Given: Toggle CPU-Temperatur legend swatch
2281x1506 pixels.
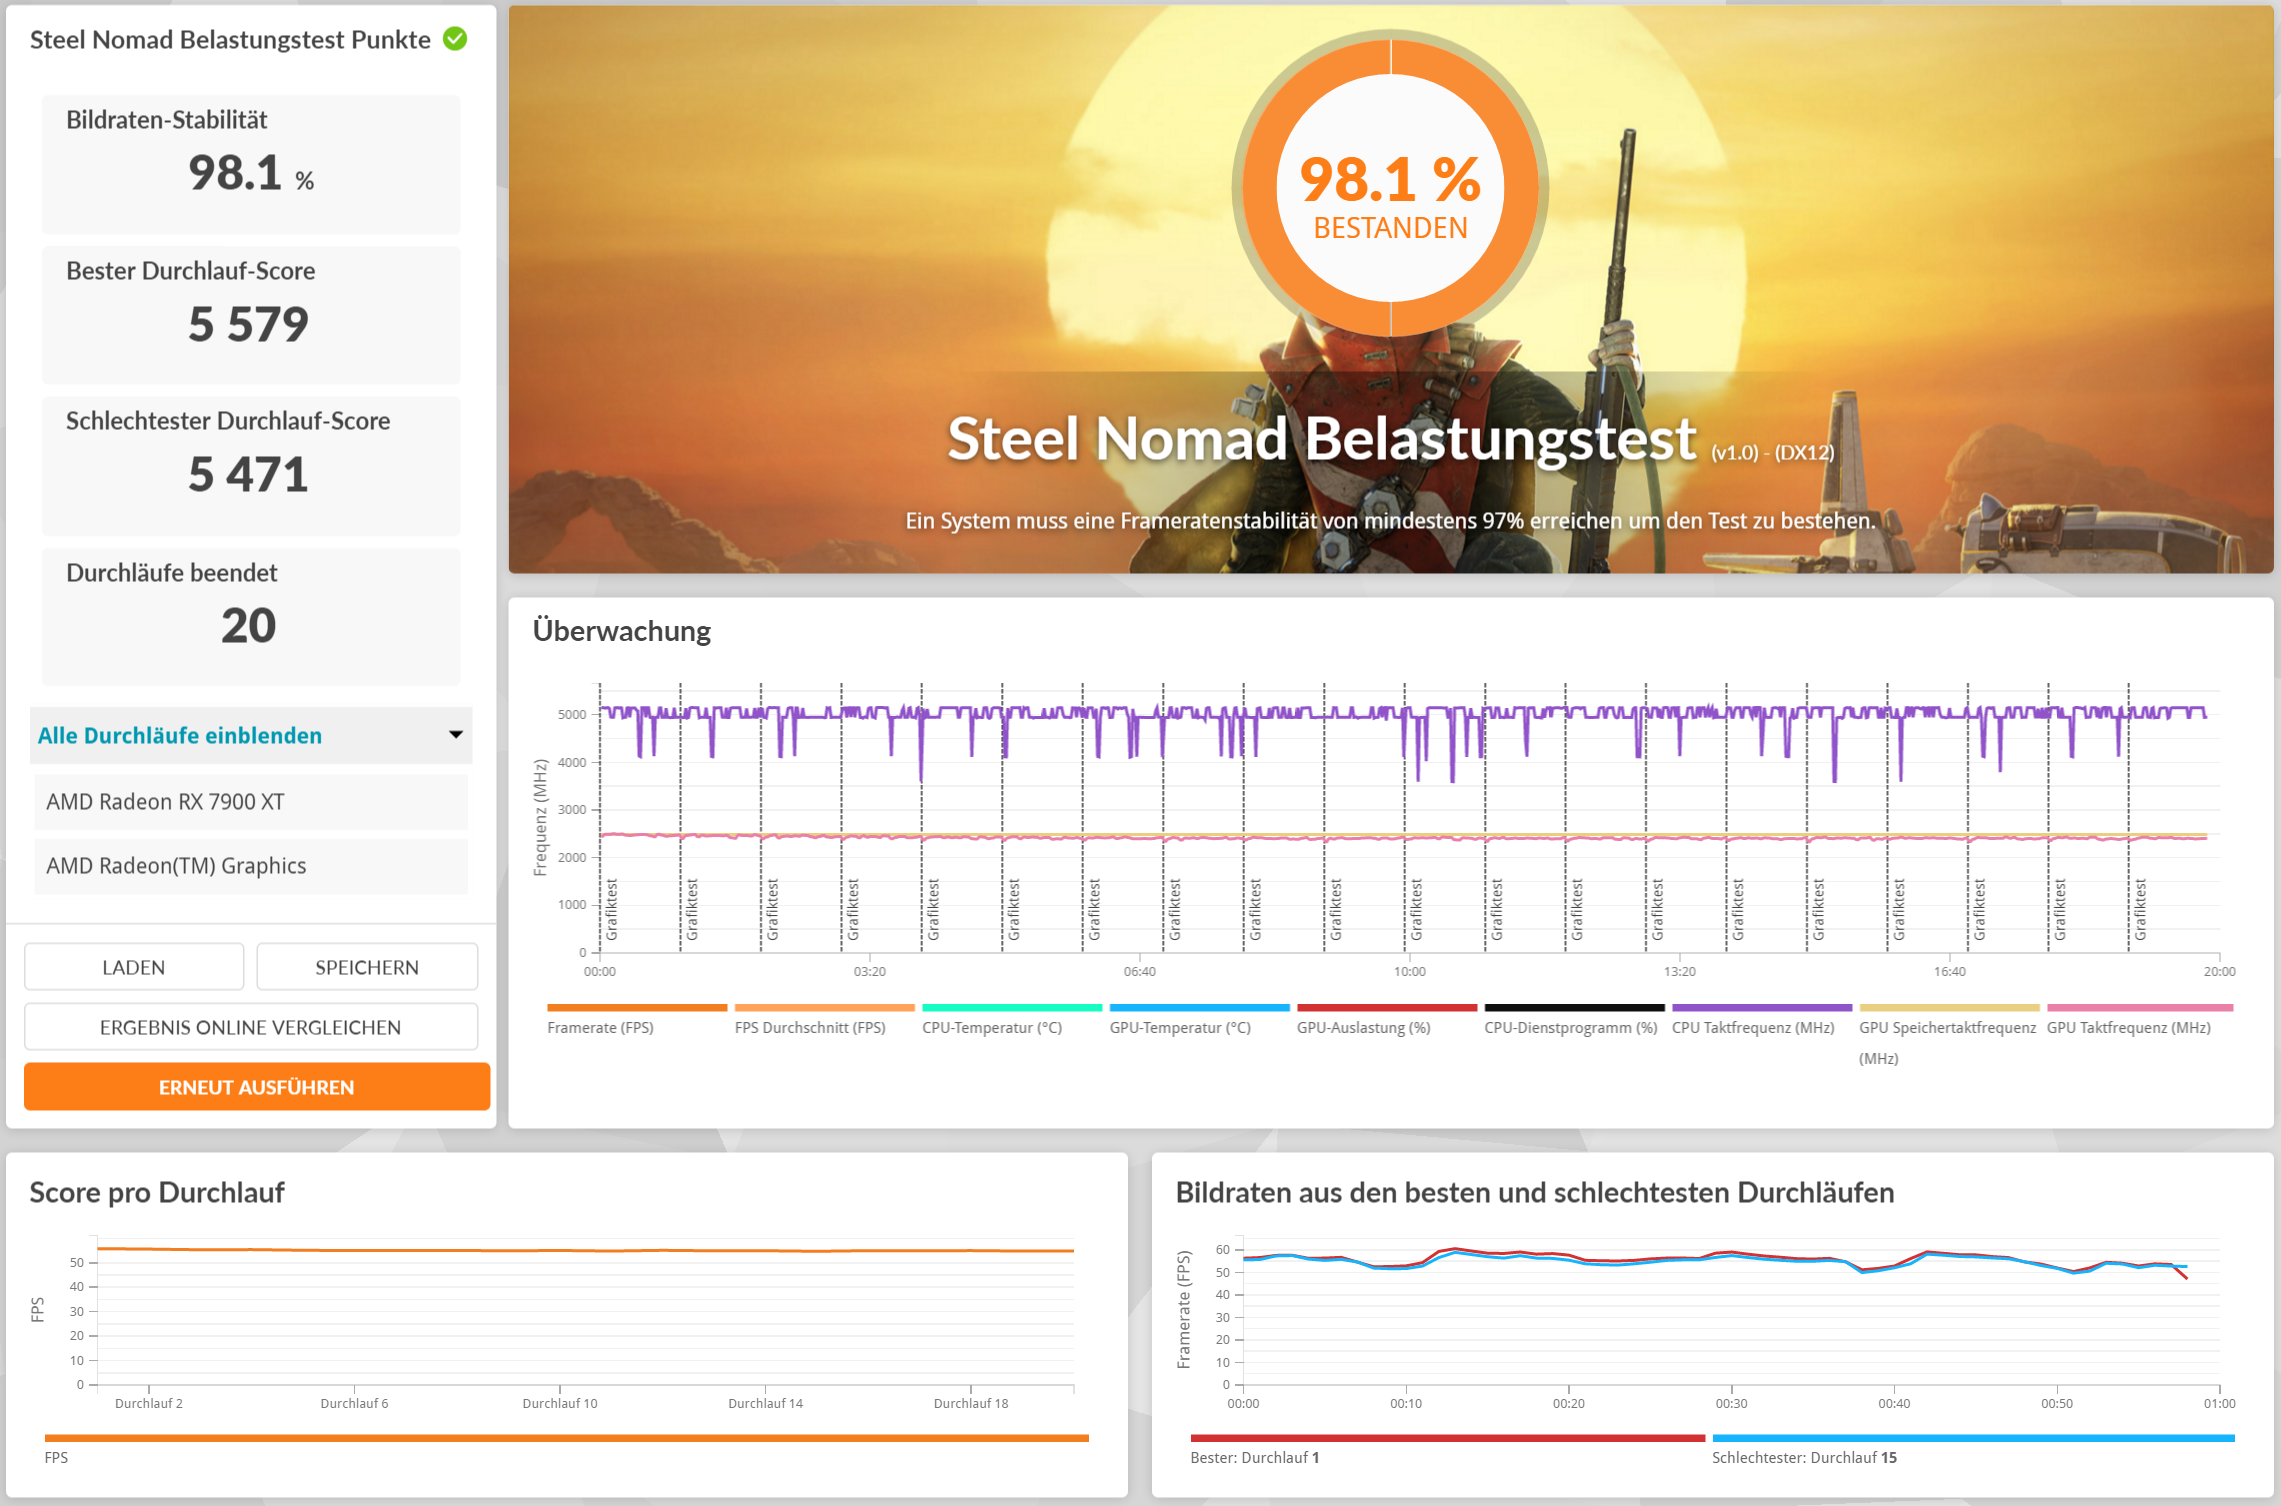Looking at the screenshot, I should pos(1011,1008).
